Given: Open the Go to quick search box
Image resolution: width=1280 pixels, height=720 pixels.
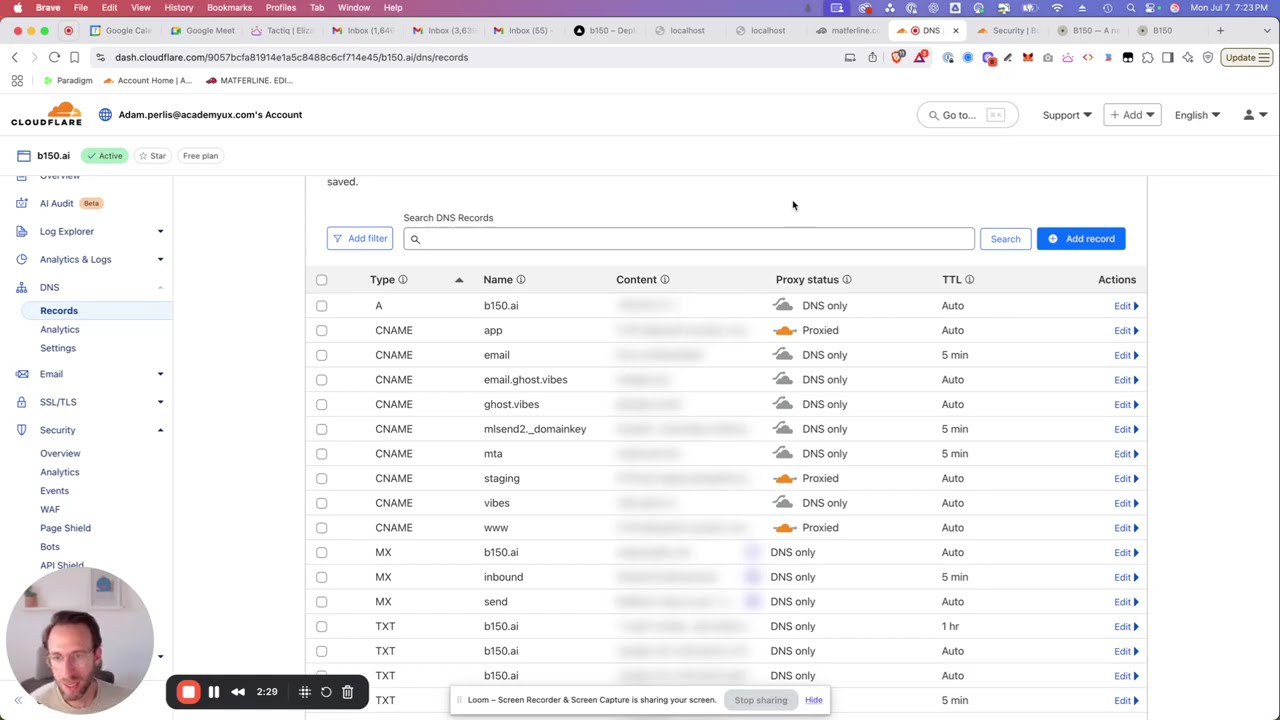Looking at the screenshot, I should pyautogui.click(x=967, y=115).
